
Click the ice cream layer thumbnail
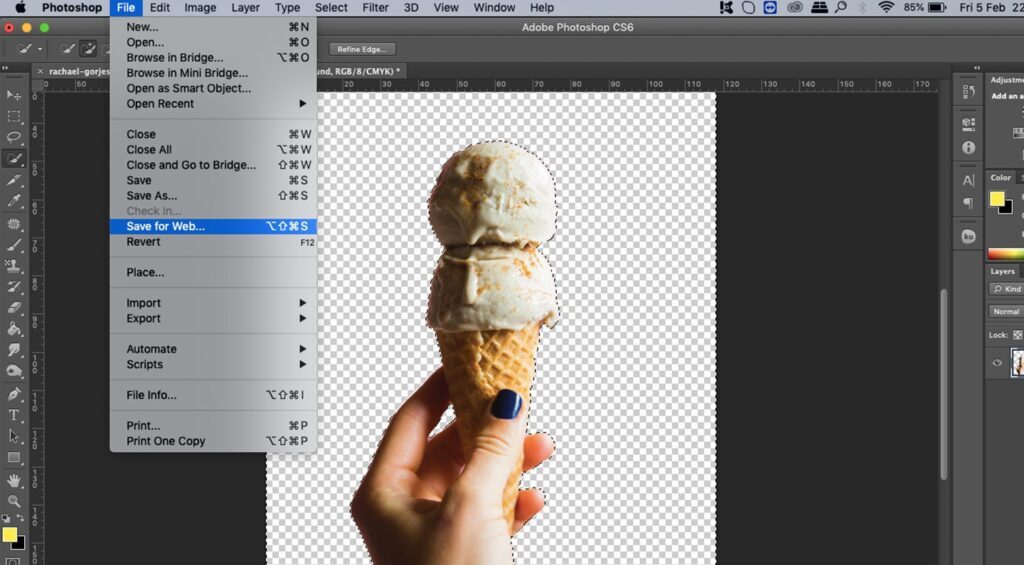click(1018, 363)
